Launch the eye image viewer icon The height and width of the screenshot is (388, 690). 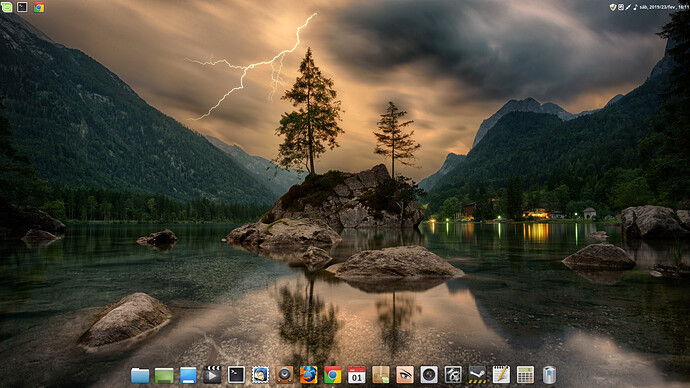tap(405, 375)
